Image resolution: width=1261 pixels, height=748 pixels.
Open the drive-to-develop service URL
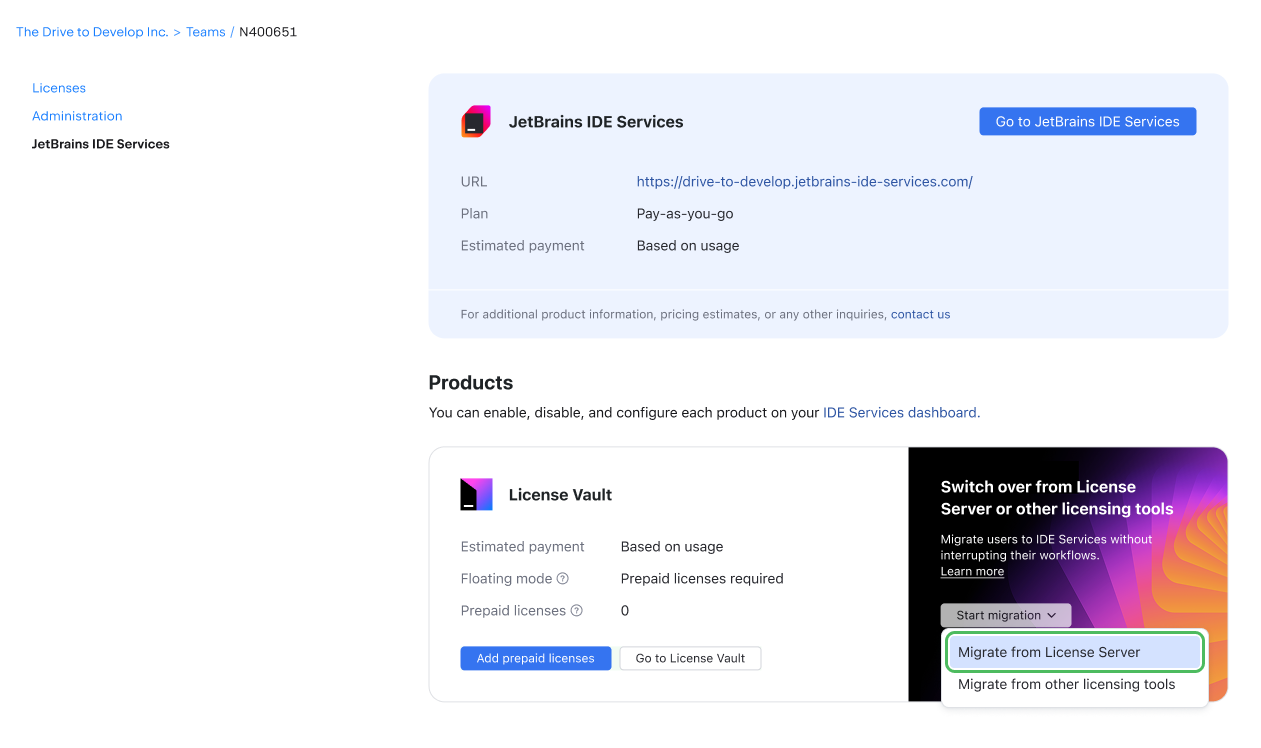pos(804,181)
